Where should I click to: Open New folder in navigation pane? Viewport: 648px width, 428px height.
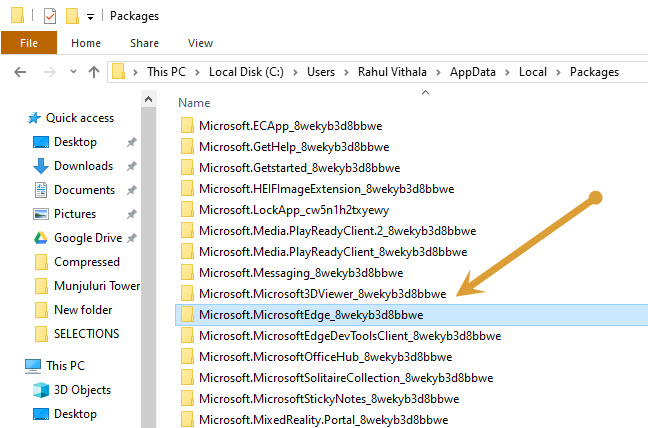click(74, 310)
